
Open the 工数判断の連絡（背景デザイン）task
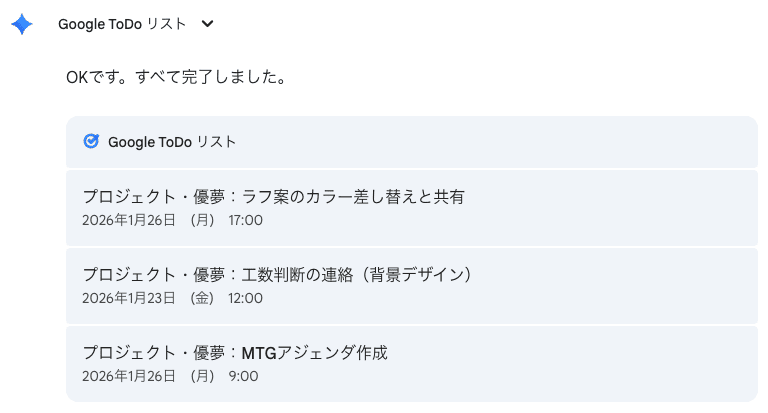pyautogui.click(x=277, y=274)
